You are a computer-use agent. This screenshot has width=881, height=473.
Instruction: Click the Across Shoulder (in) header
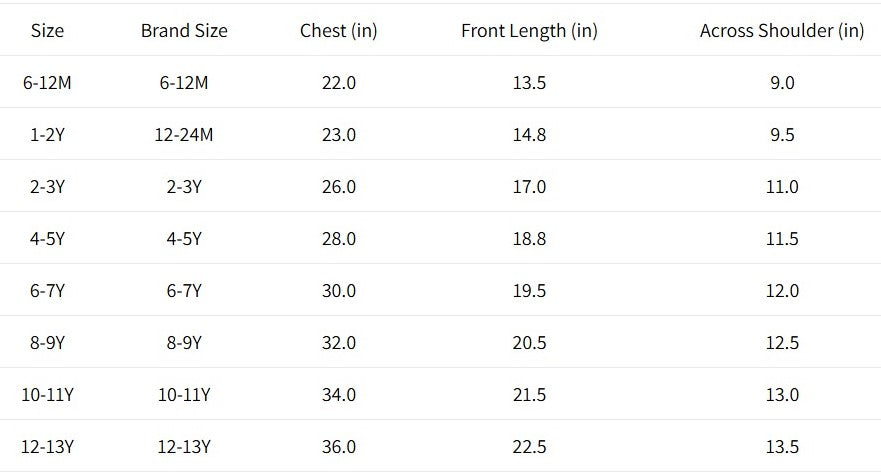pyautogui.click(x=781, y=31)
